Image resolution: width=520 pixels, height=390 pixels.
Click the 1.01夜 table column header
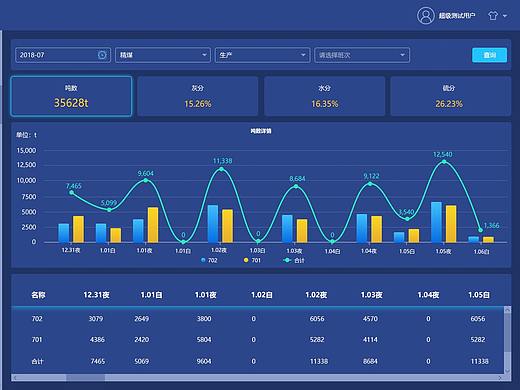pos(206,295)
